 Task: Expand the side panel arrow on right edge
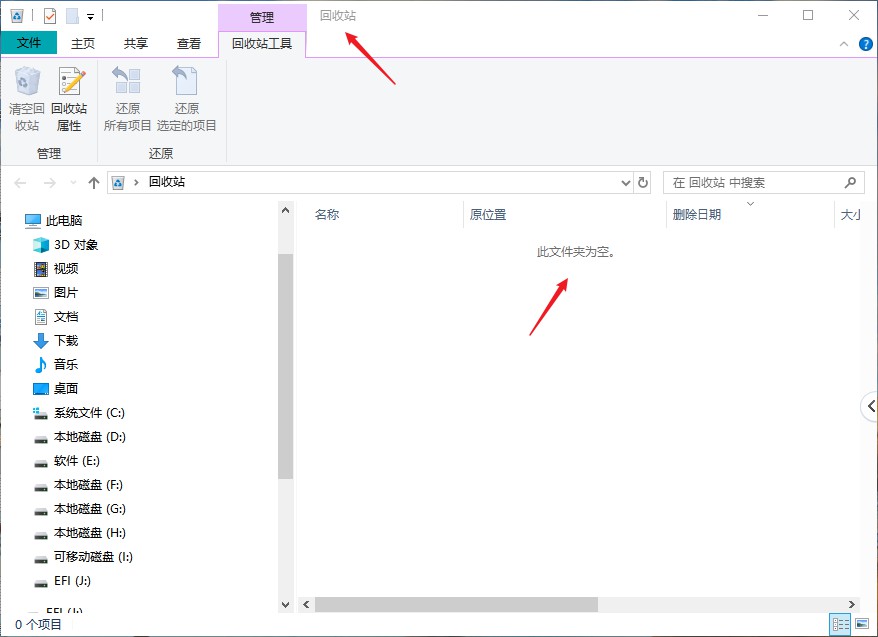tap(870, 406)
